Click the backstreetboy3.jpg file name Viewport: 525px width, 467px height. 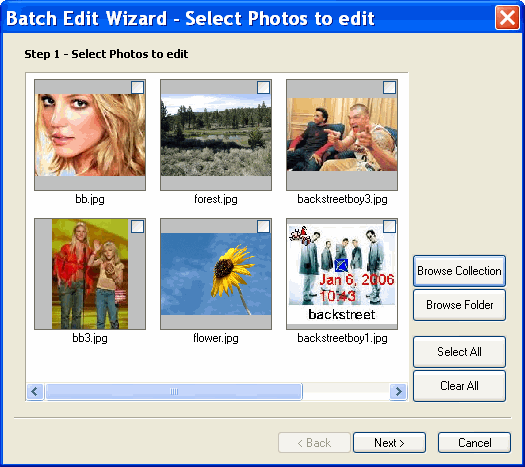[342, 199]
